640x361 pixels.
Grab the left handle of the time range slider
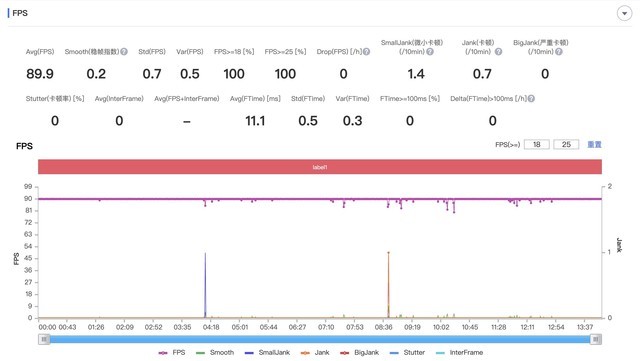44,339
